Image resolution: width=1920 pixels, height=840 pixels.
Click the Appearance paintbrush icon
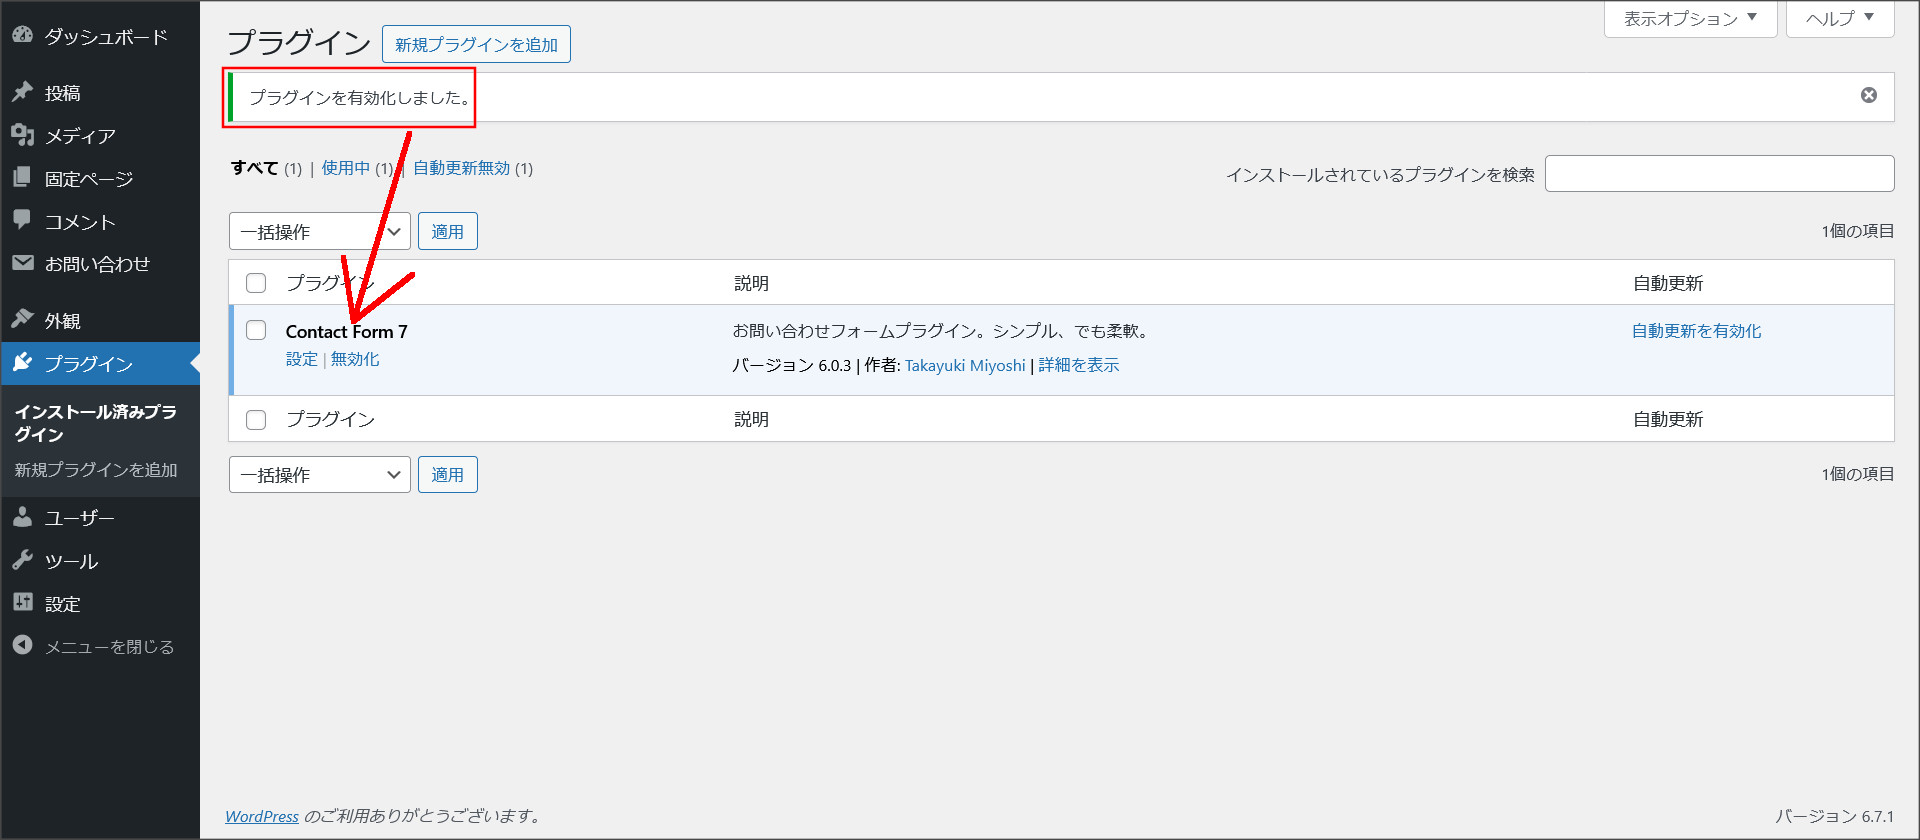(x=22, y=319)
